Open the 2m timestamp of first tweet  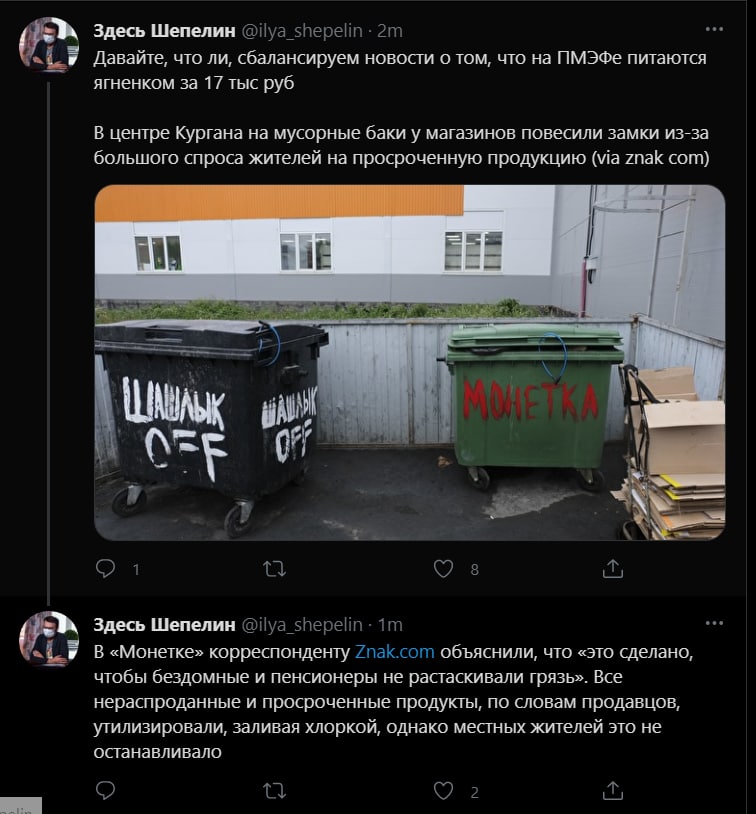[390, 31]
